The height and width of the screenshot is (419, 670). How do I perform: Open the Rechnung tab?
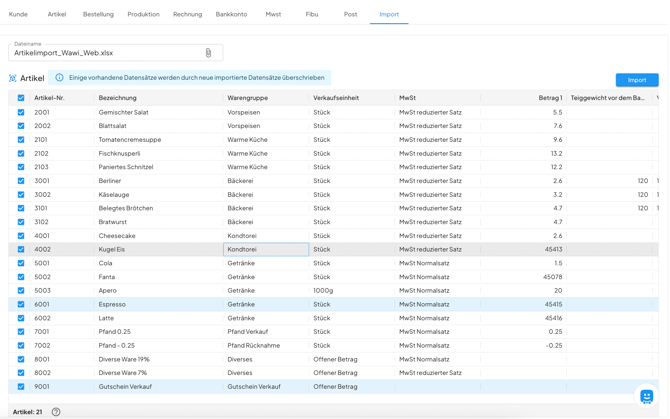click(187, 15)
